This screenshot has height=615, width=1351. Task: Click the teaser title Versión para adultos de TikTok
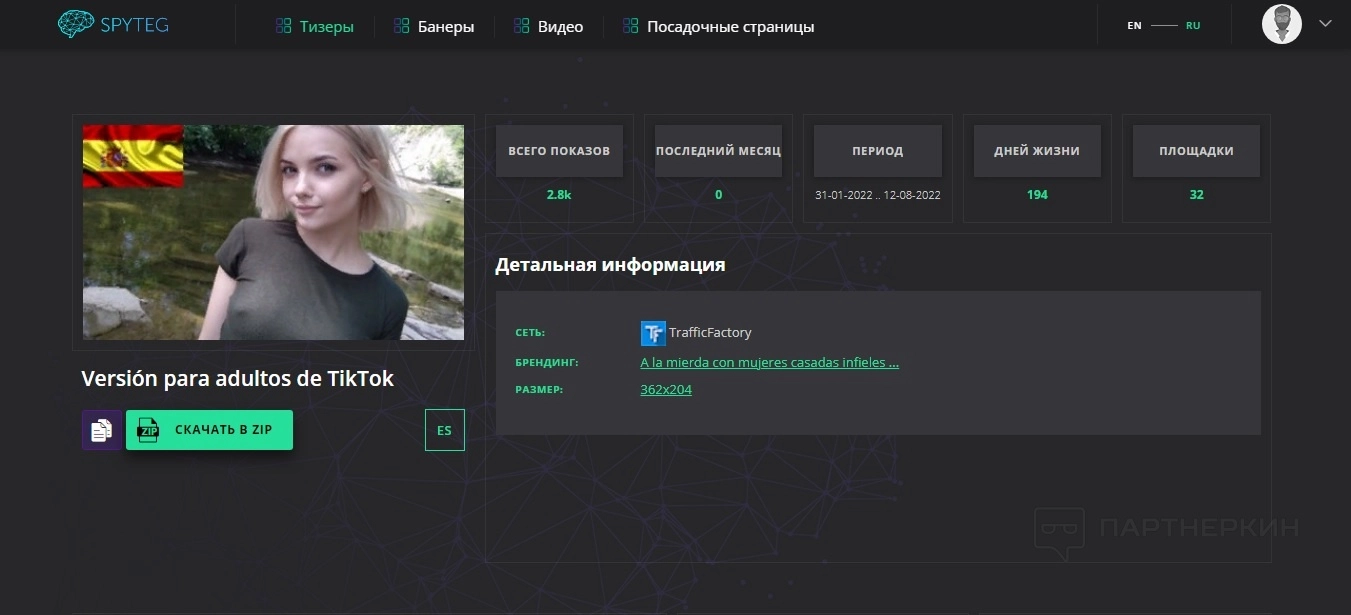[238, 379]
